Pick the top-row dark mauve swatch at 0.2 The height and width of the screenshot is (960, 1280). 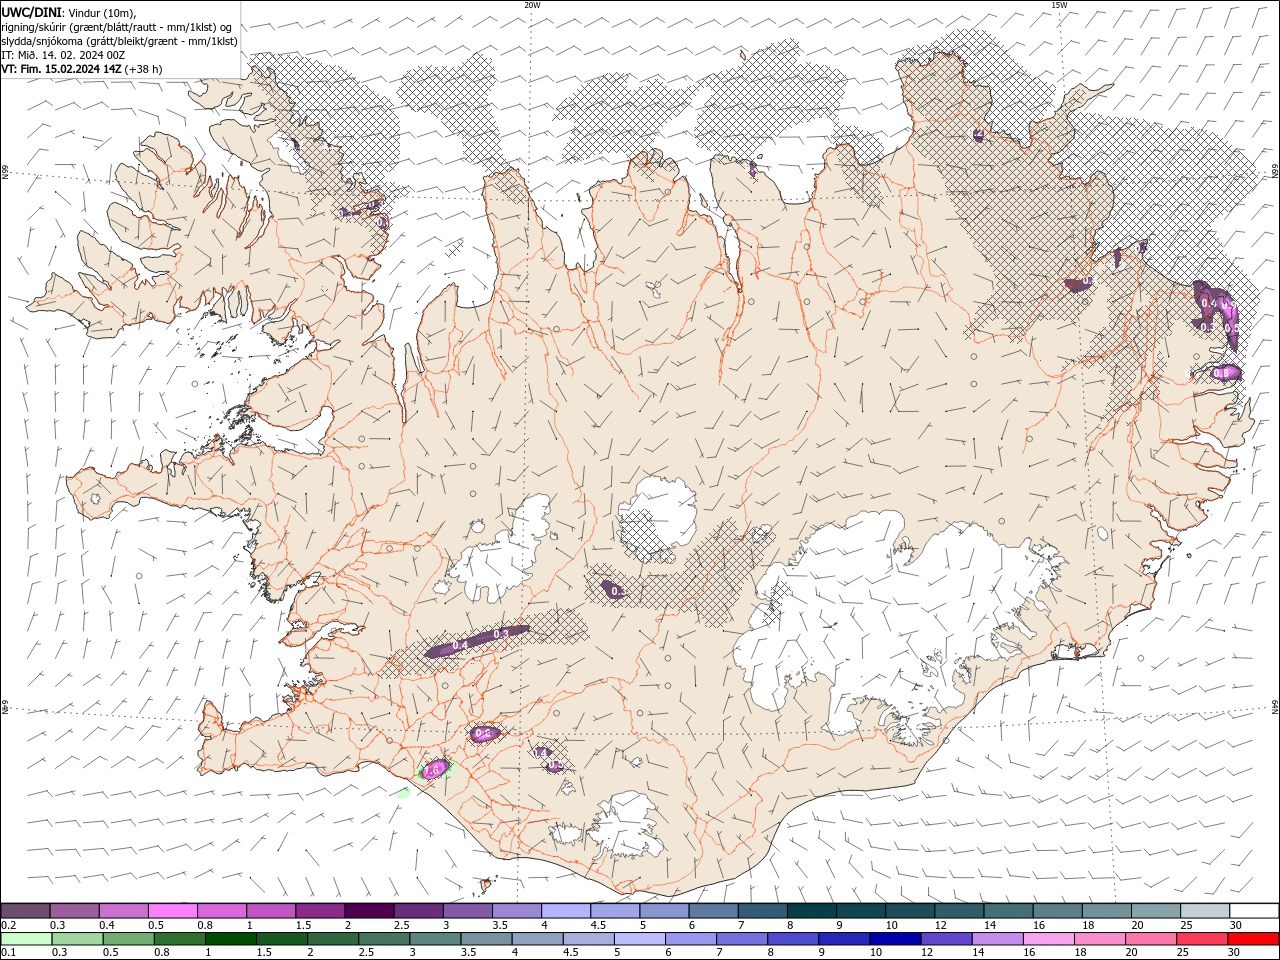coord(26,911)
